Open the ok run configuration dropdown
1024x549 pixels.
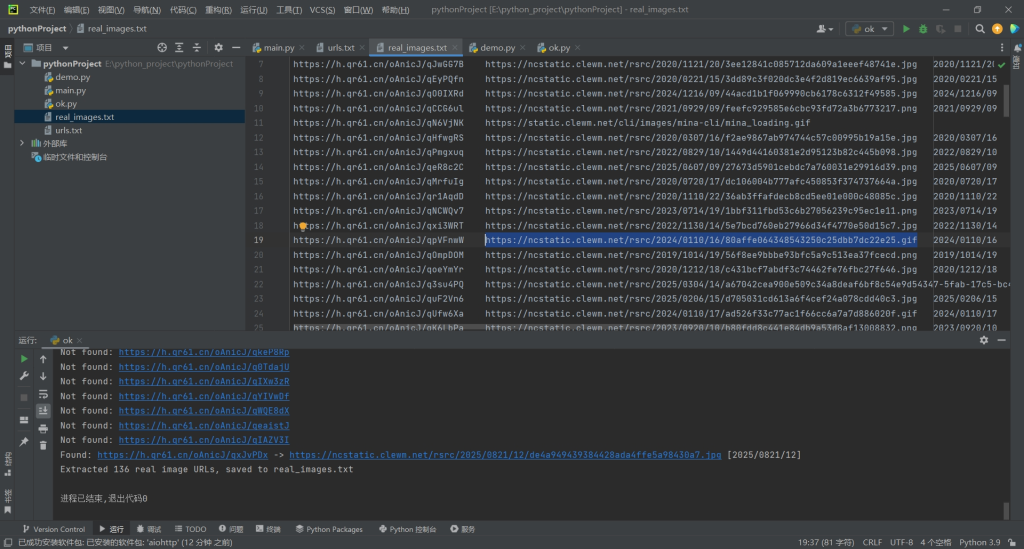click(x=869, y=29)
